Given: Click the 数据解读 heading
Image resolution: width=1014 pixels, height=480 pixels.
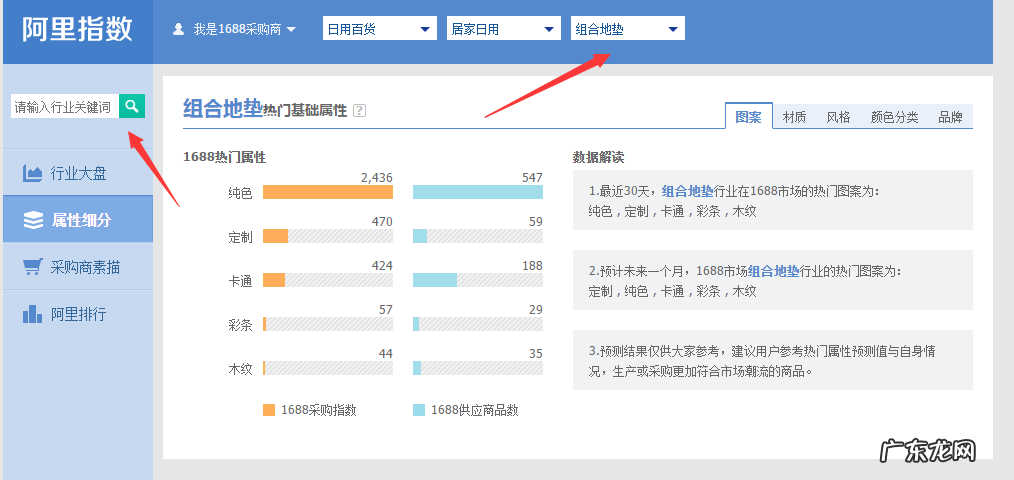Looking at the screenshot, I should pyautogui.click(x=598, y=157).
